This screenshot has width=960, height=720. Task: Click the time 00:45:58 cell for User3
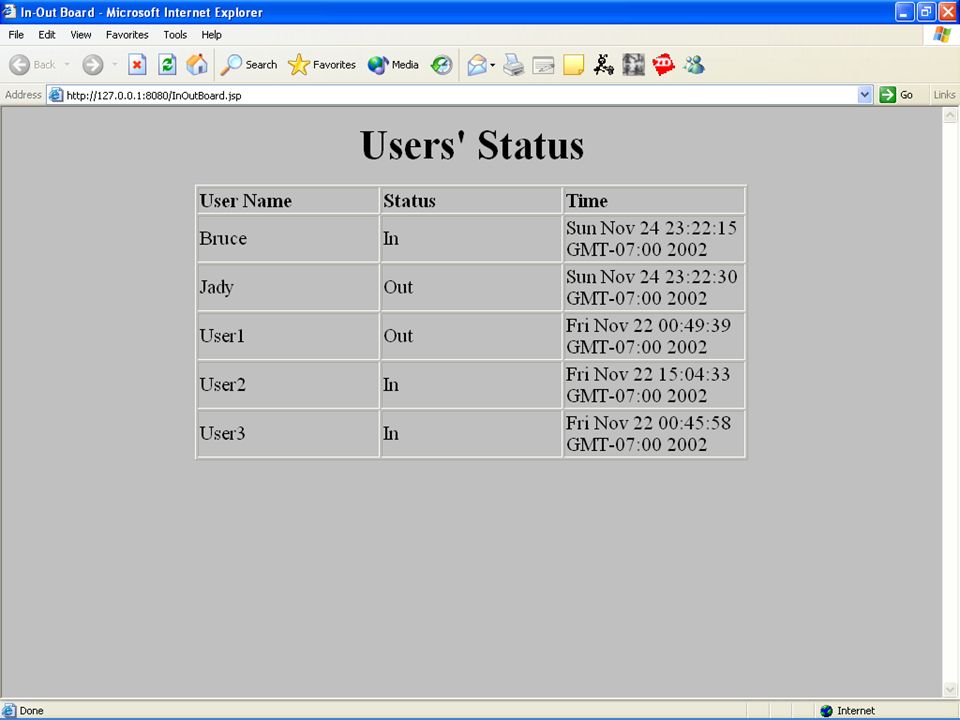pos(654,433)
